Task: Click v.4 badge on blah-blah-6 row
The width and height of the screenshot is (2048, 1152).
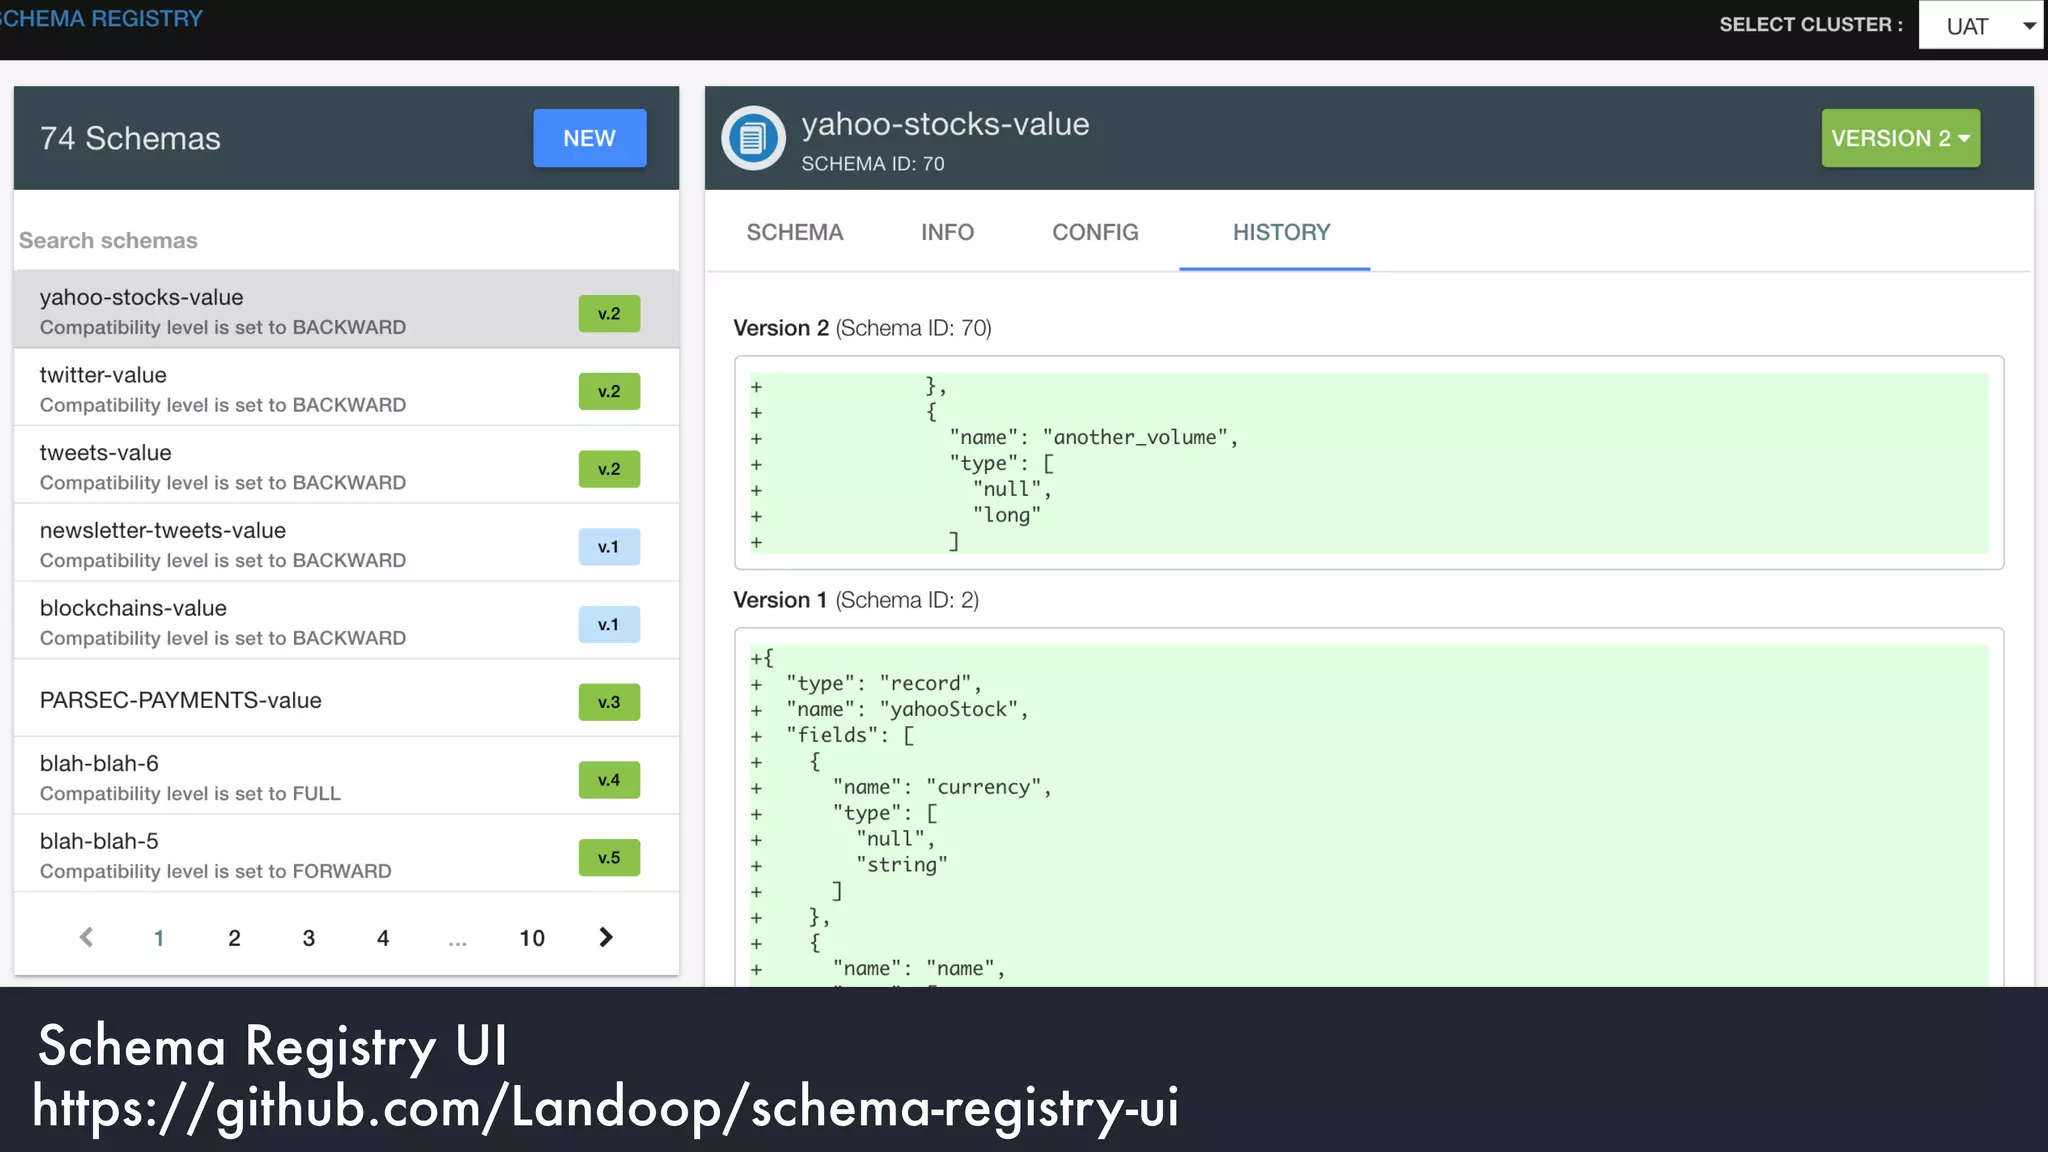Action: click(x=609, y=780)
